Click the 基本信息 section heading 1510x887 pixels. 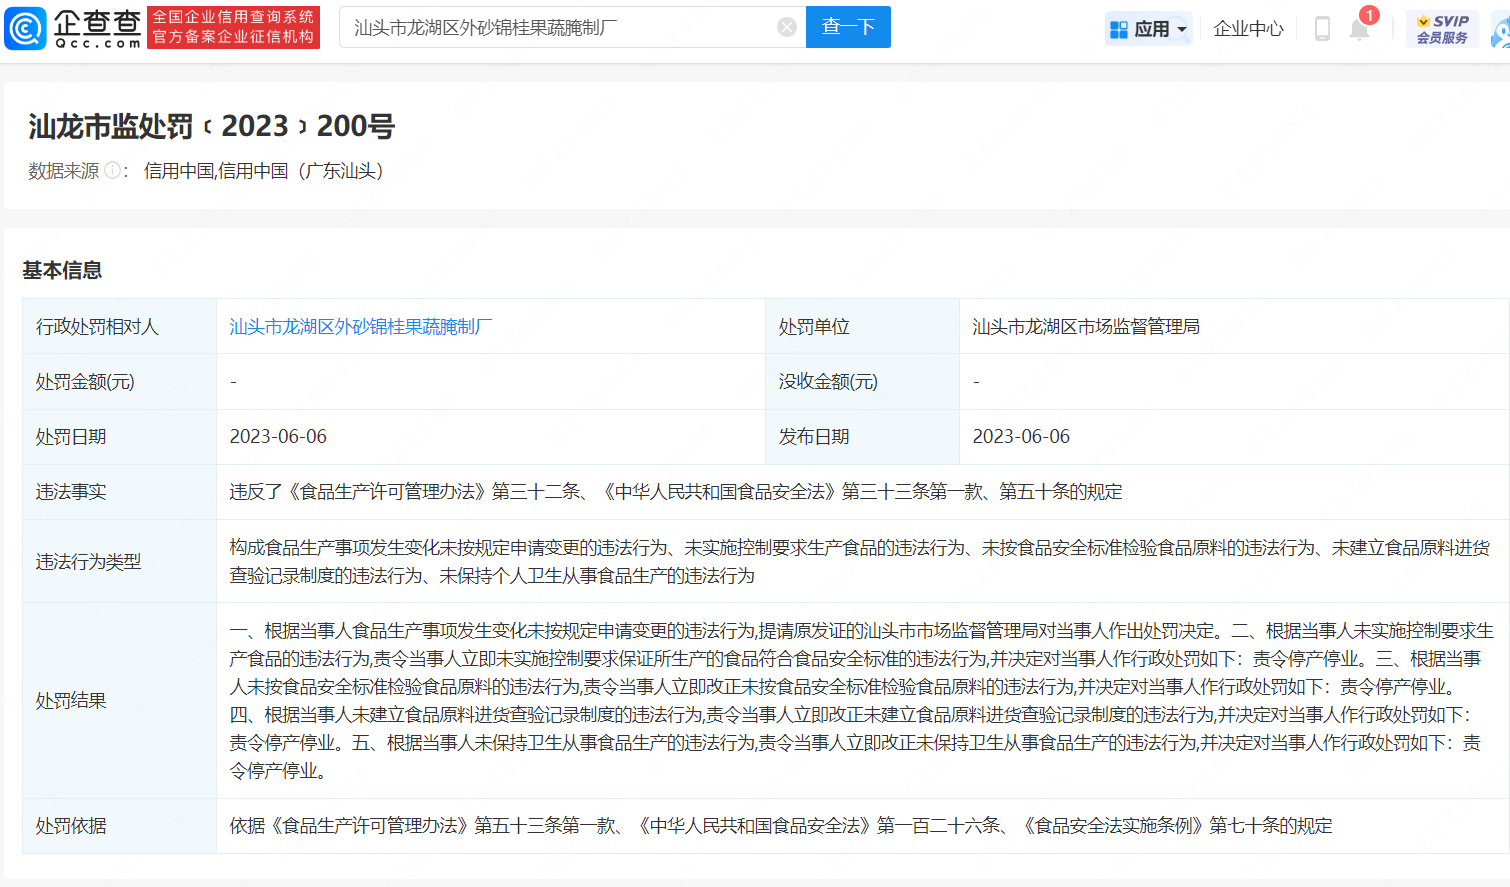pos(62,270)
